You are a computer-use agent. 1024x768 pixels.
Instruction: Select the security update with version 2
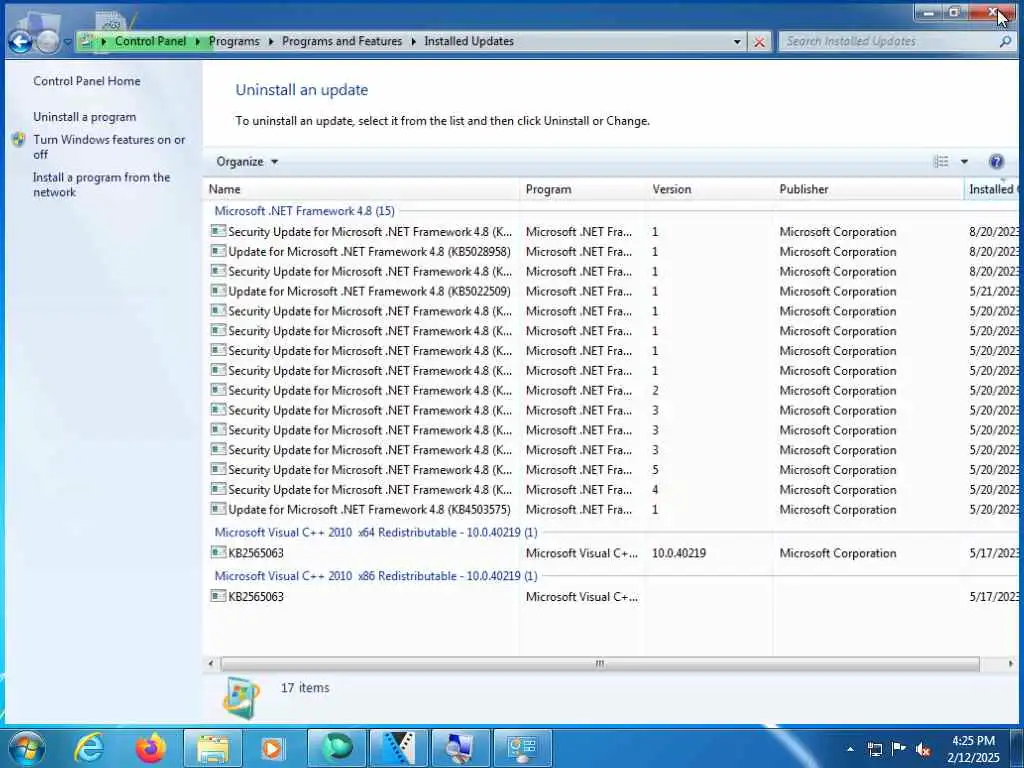pyautogui.click(x=370, y=391)
